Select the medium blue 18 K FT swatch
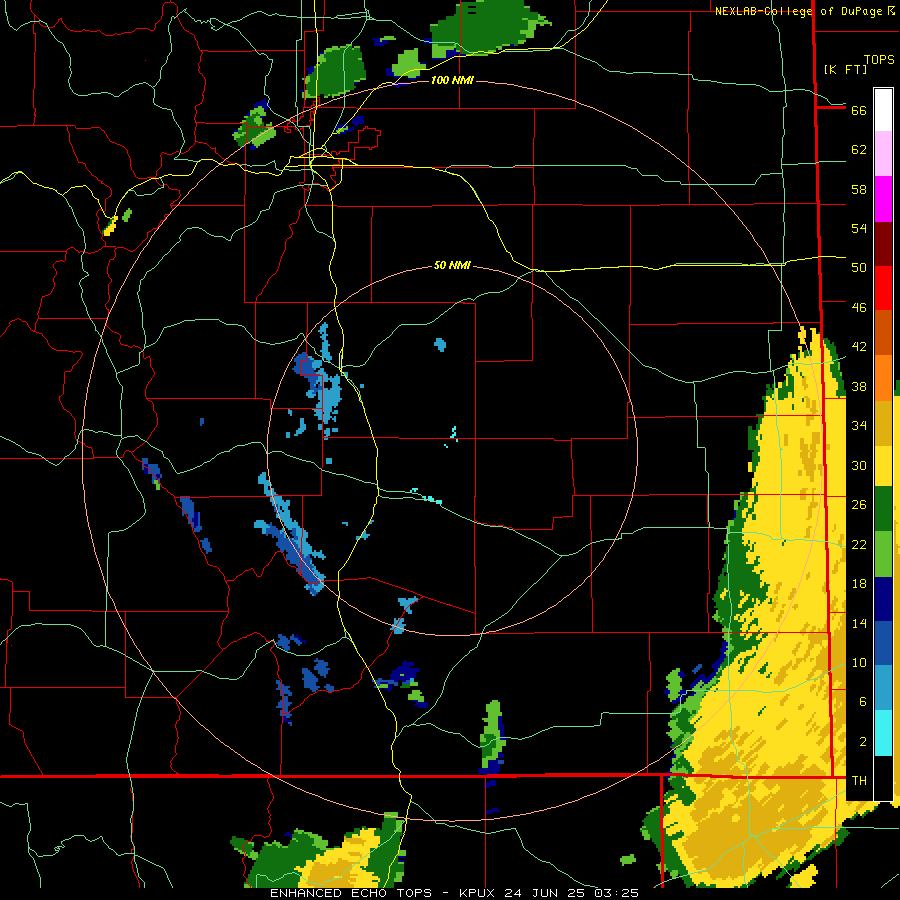This screenshot has height=900, width=900. (883, 643)
